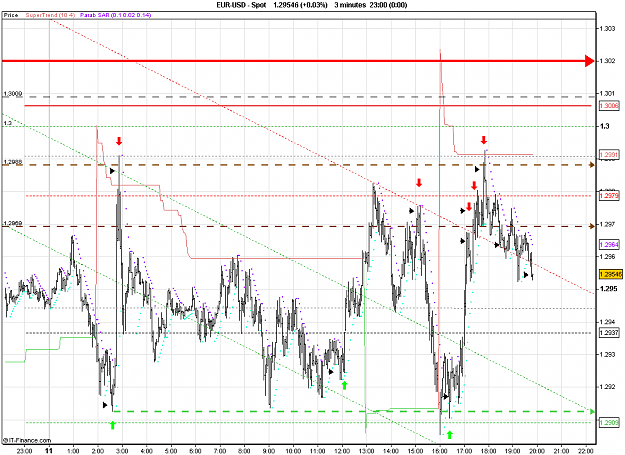Click the 1.3006 red price tag

pyautogui.click(x=609, y=106)
